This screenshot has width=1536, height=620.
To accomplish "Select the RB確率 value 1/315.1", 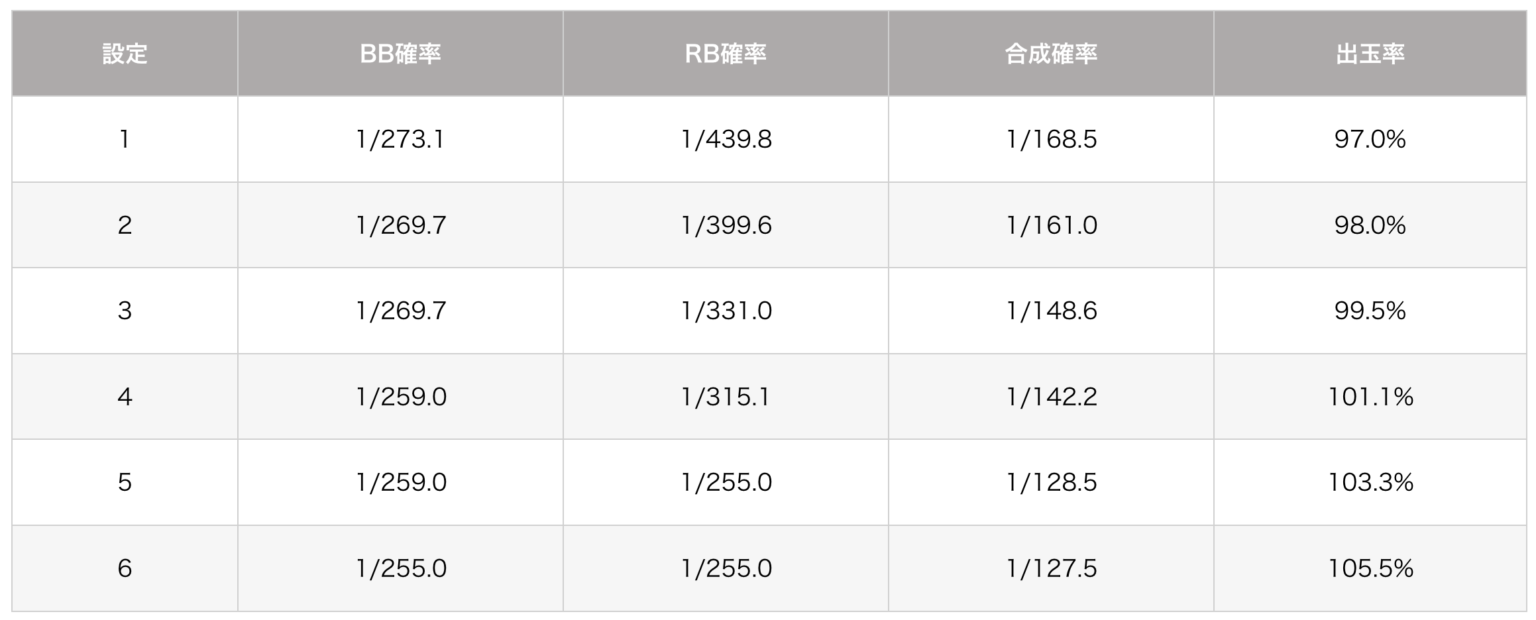I will [725, 397].
